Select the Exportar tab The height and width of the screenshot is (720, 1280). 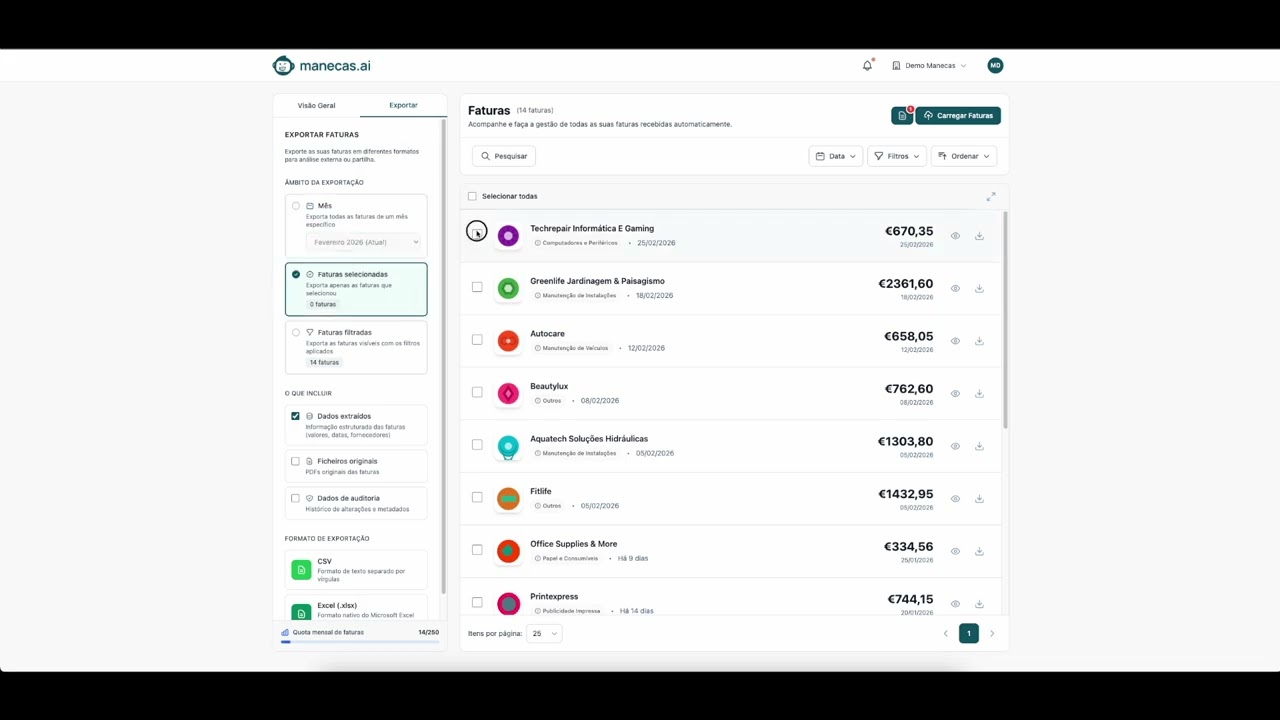403,105
